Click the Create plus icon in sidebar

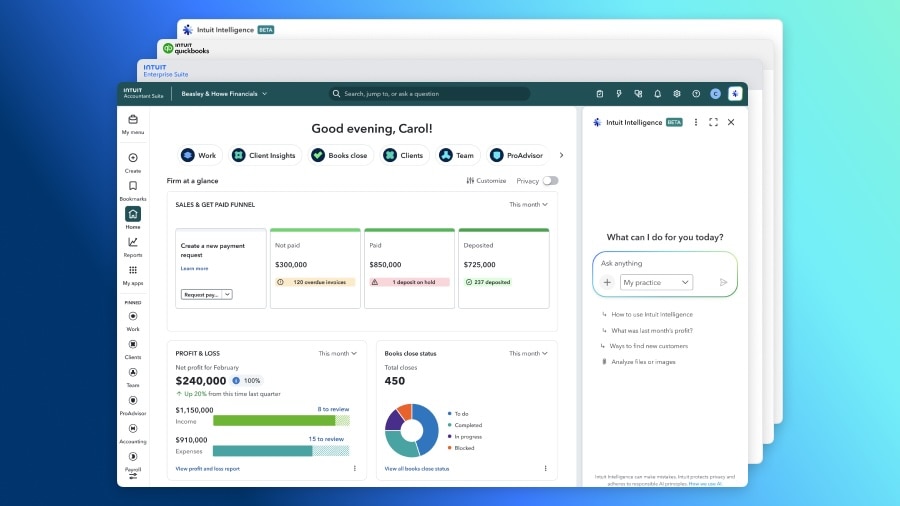pyautogui.click(x=133, y=158)
